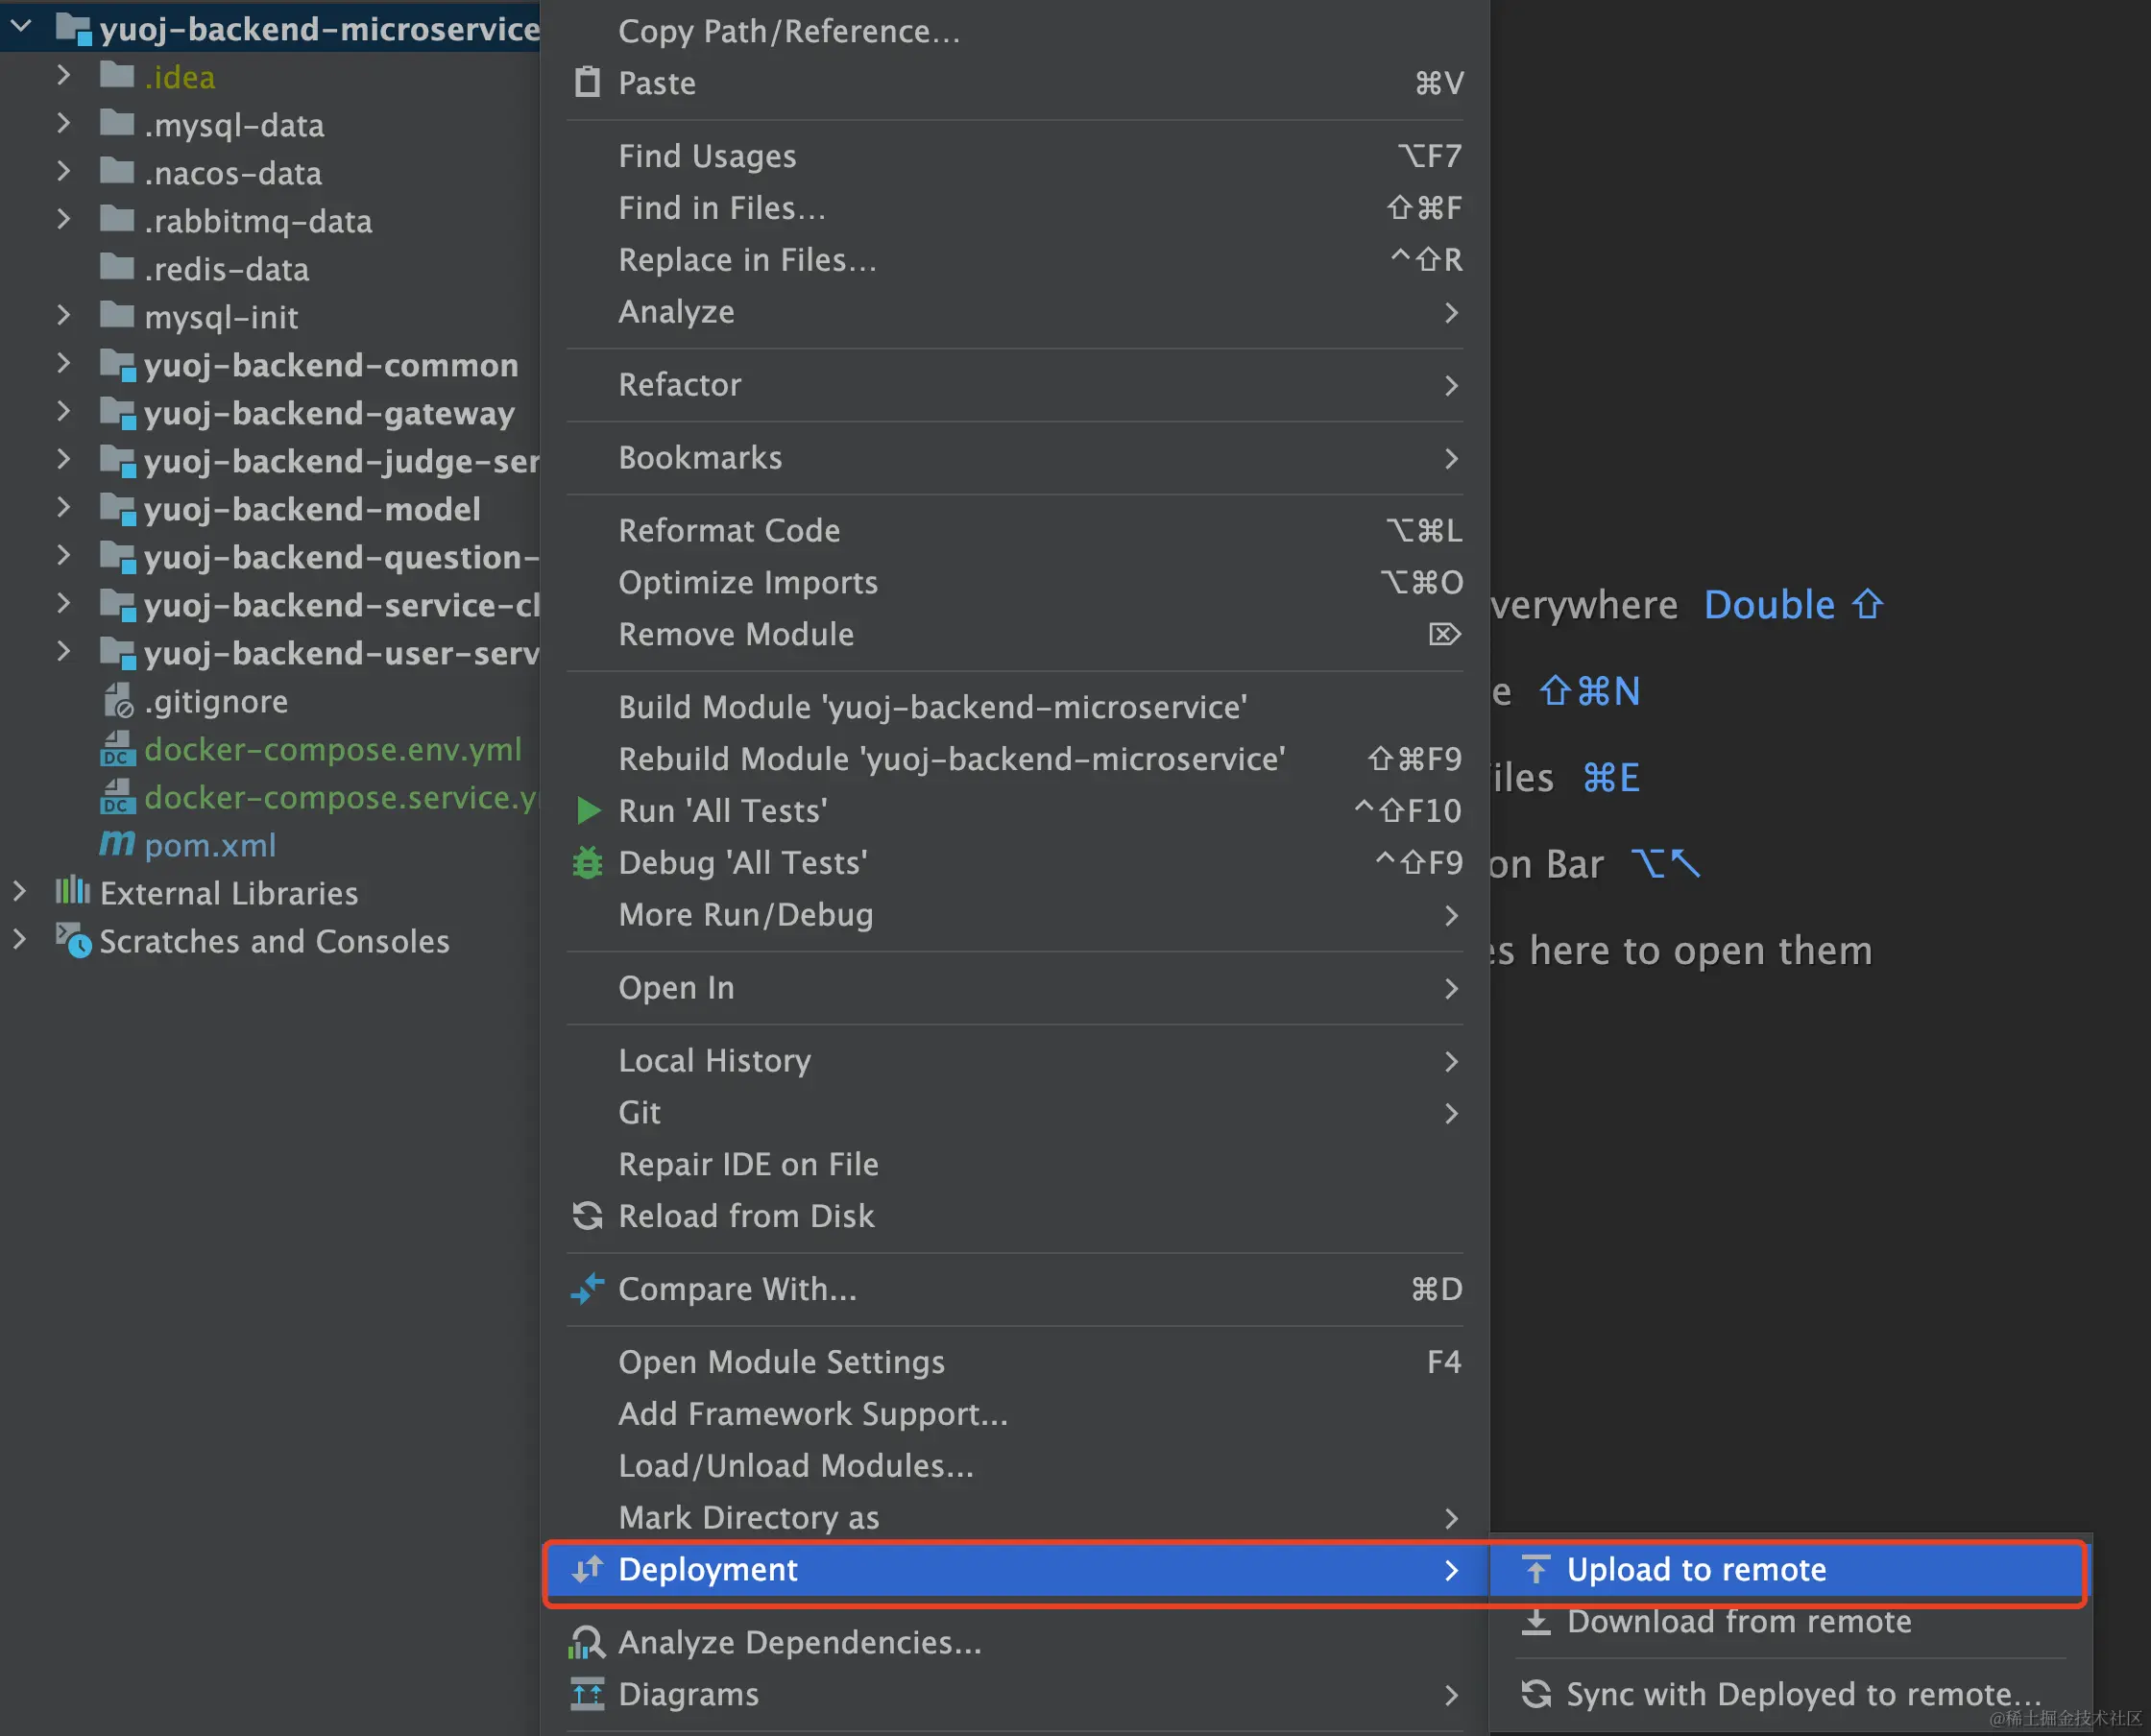Click the Sync with Deployed icon
The image size is (2151, 1736).
click(x=1536, y=1694)
